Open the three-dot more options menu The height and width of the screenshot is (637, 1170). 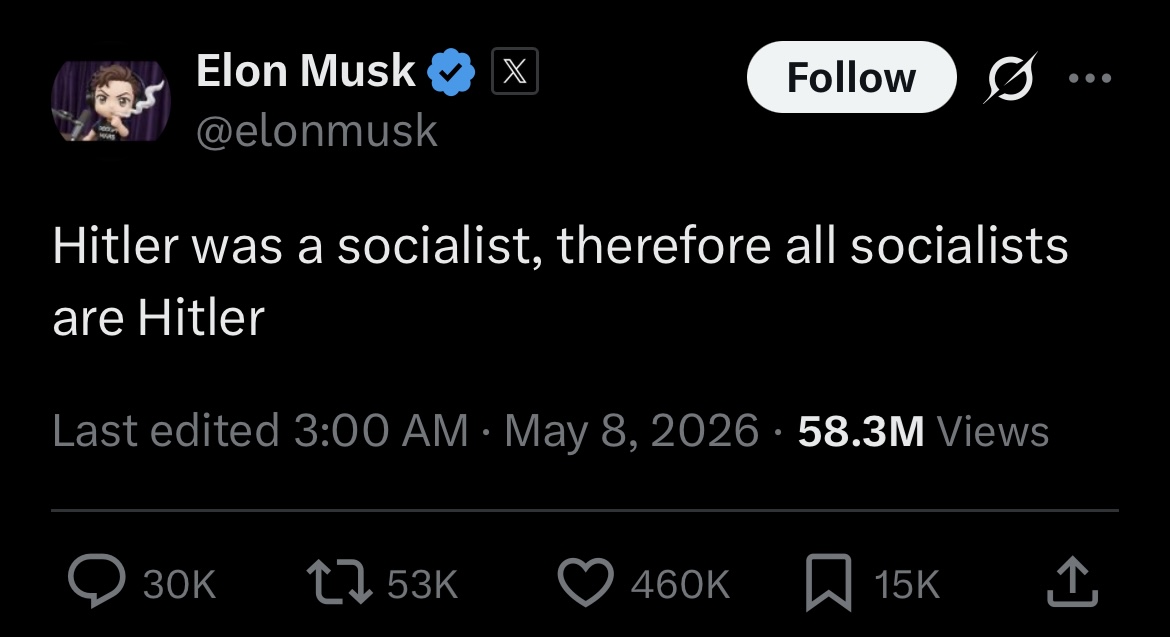coord(1090,78)
